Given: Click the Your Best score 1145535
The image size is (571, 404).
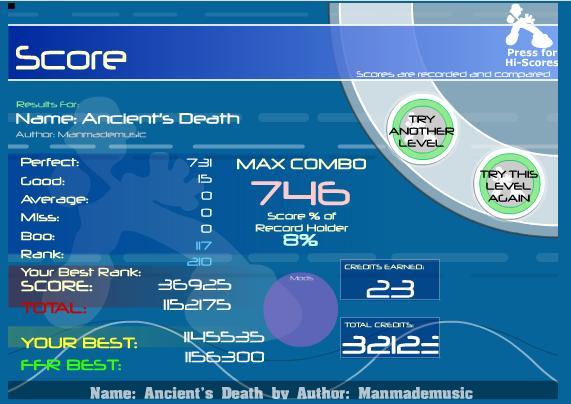Looking at the screenshot, I should 223,337.
